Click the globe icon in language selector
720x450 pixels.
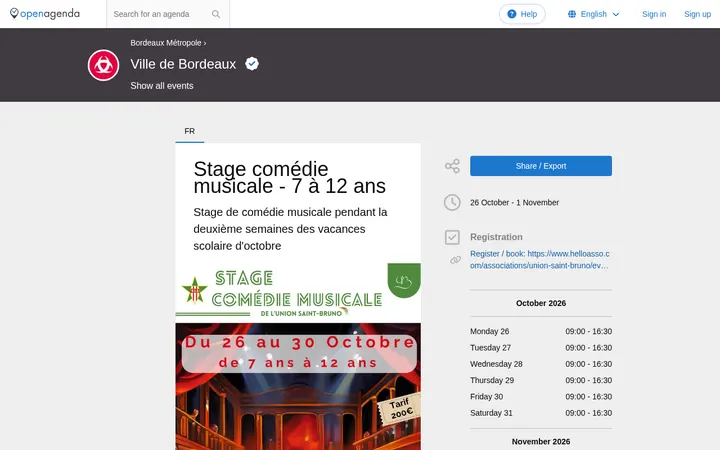[572, 14]
